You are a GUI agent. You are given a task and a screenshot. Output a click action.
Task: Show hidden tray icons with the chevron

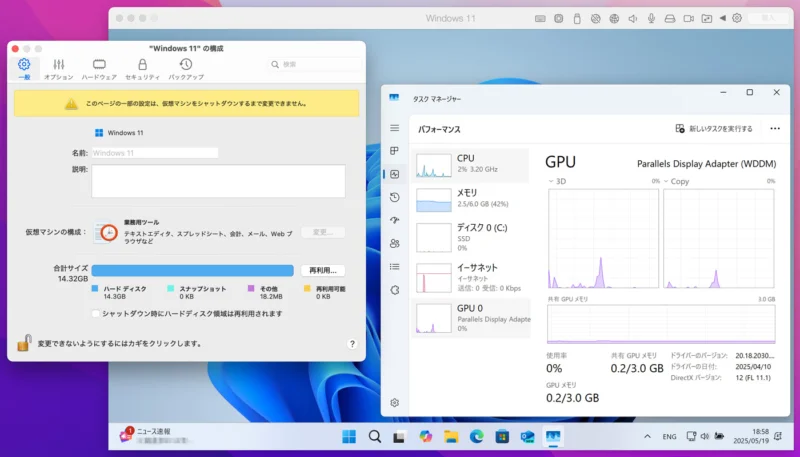point(647,437)
